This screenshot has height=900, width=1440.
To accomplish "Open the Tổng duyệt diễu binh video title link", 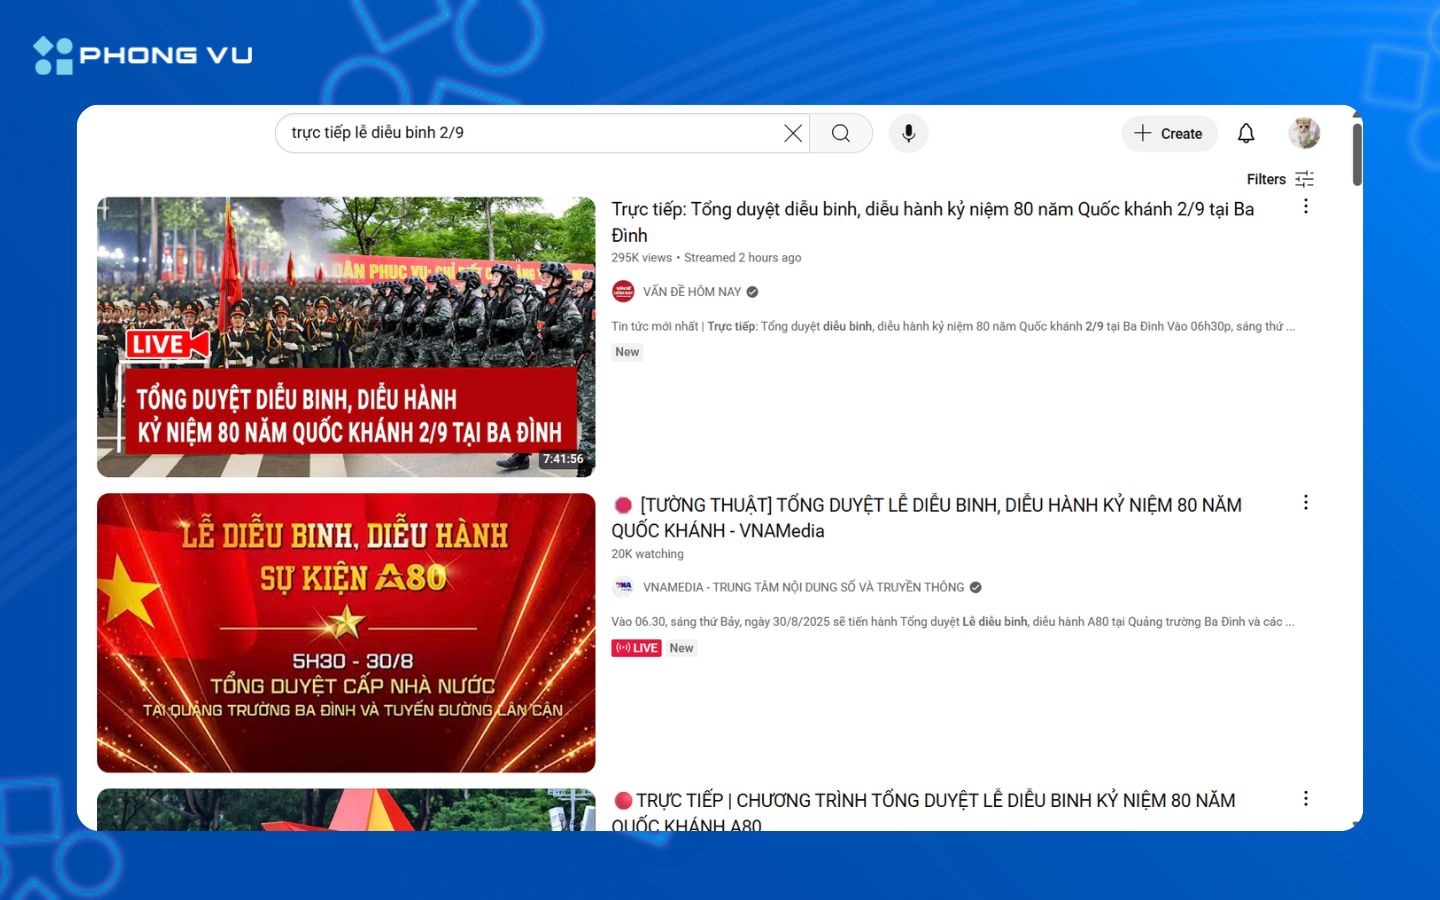I will (932, 222).
